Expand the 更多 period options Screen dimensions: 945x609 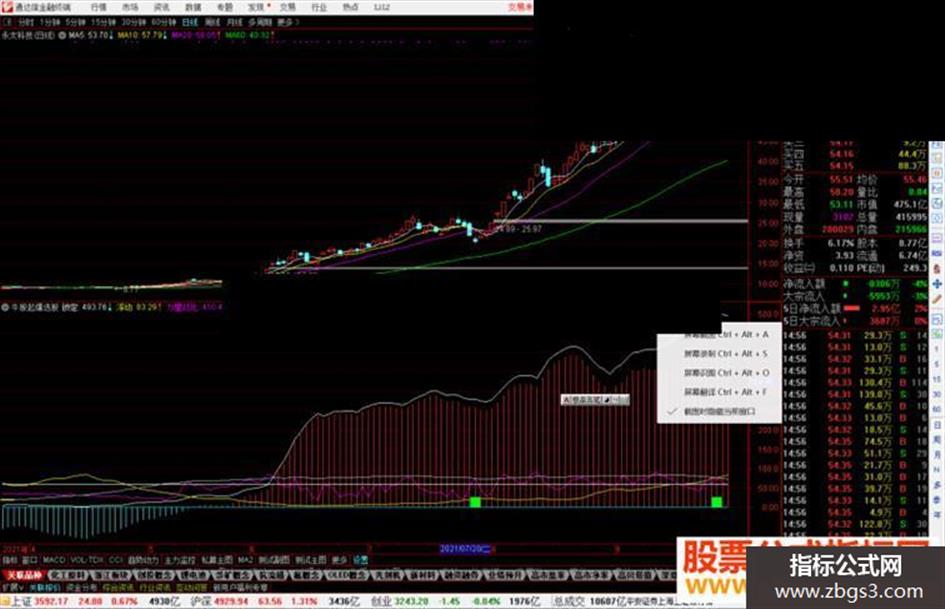click(x=287, y=22)
